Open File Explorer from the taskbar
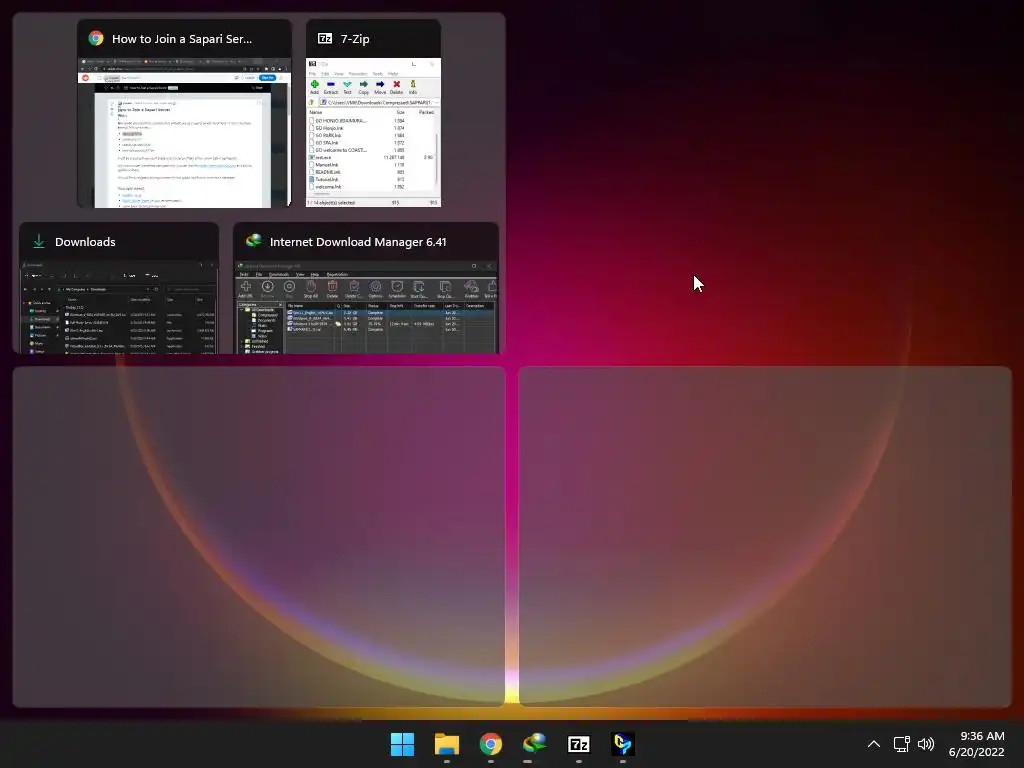This screenshot has height=768, width=1024. tap(447, 744)
